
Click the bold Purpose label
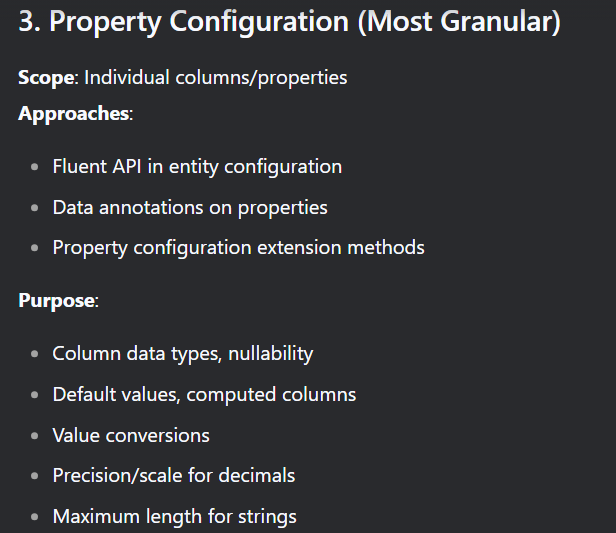coord(56,301)
